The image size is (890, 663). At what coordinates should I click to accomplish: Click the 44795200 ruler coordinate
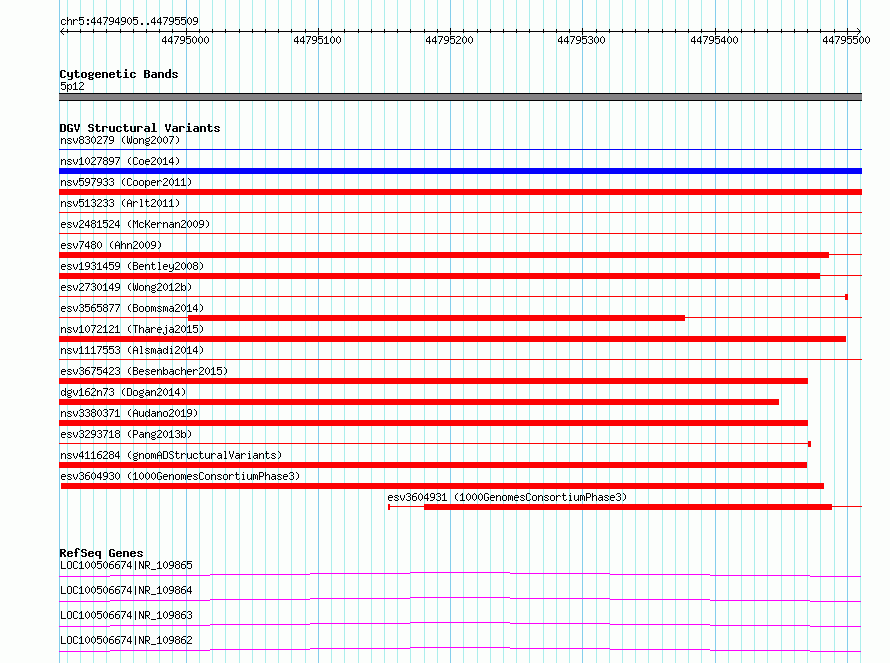click(x=449, y=40)
